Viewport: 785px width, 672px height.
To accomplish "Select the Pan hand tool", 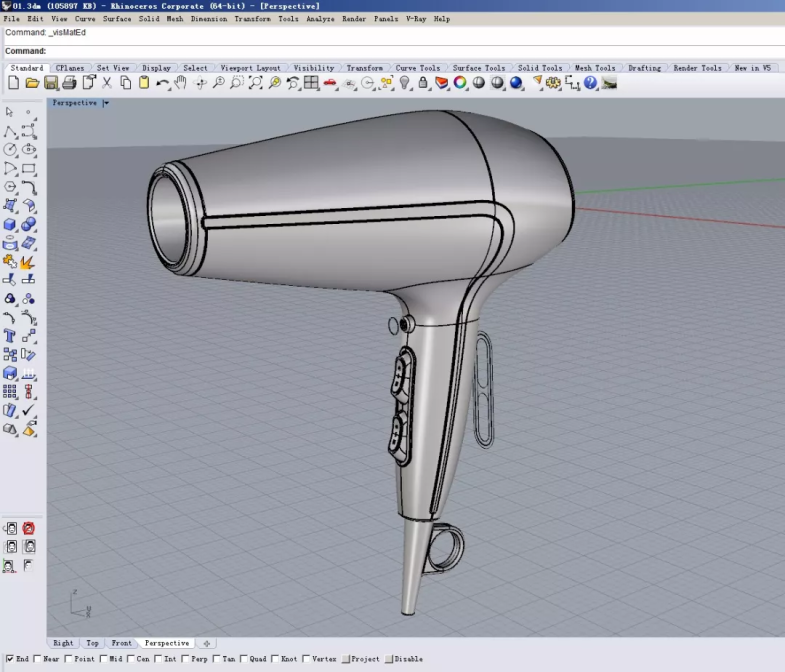I will [181, 83].
